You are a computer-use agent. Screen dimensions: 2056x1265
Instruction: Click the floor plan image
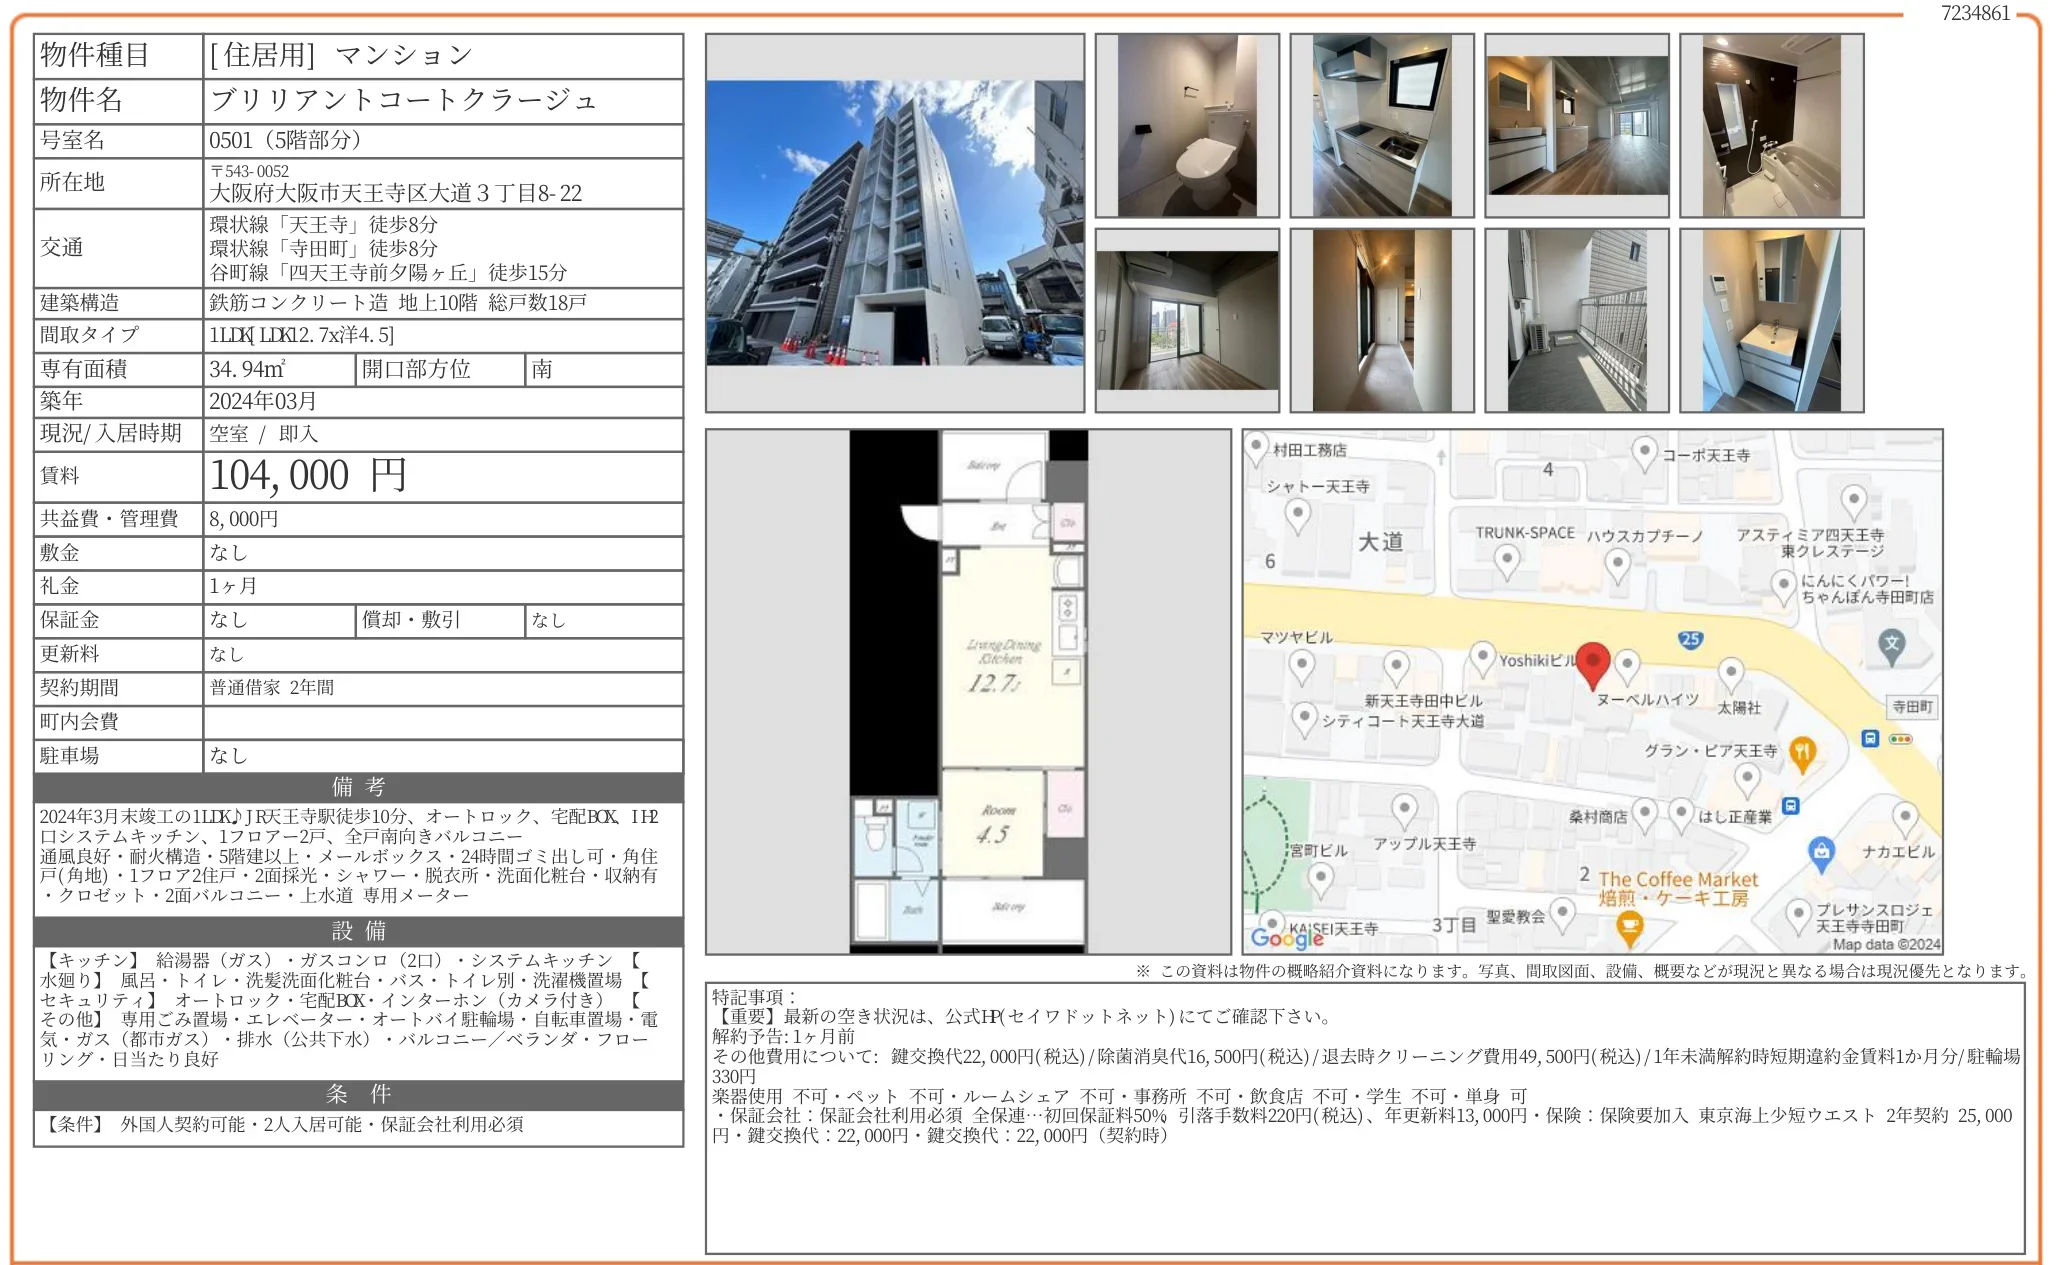point(968,691)
